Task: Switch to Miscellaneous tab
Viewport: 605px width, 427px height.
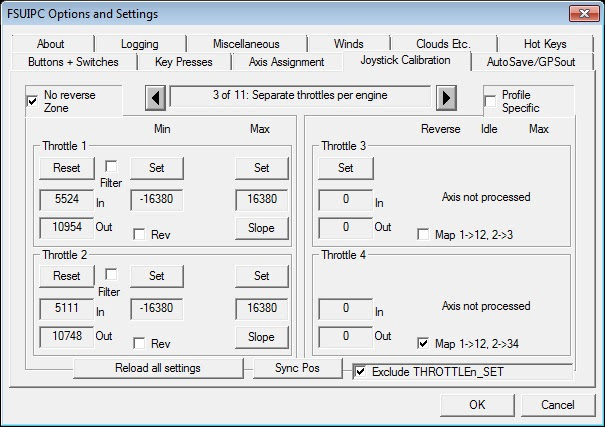Action: pos(246,44)
